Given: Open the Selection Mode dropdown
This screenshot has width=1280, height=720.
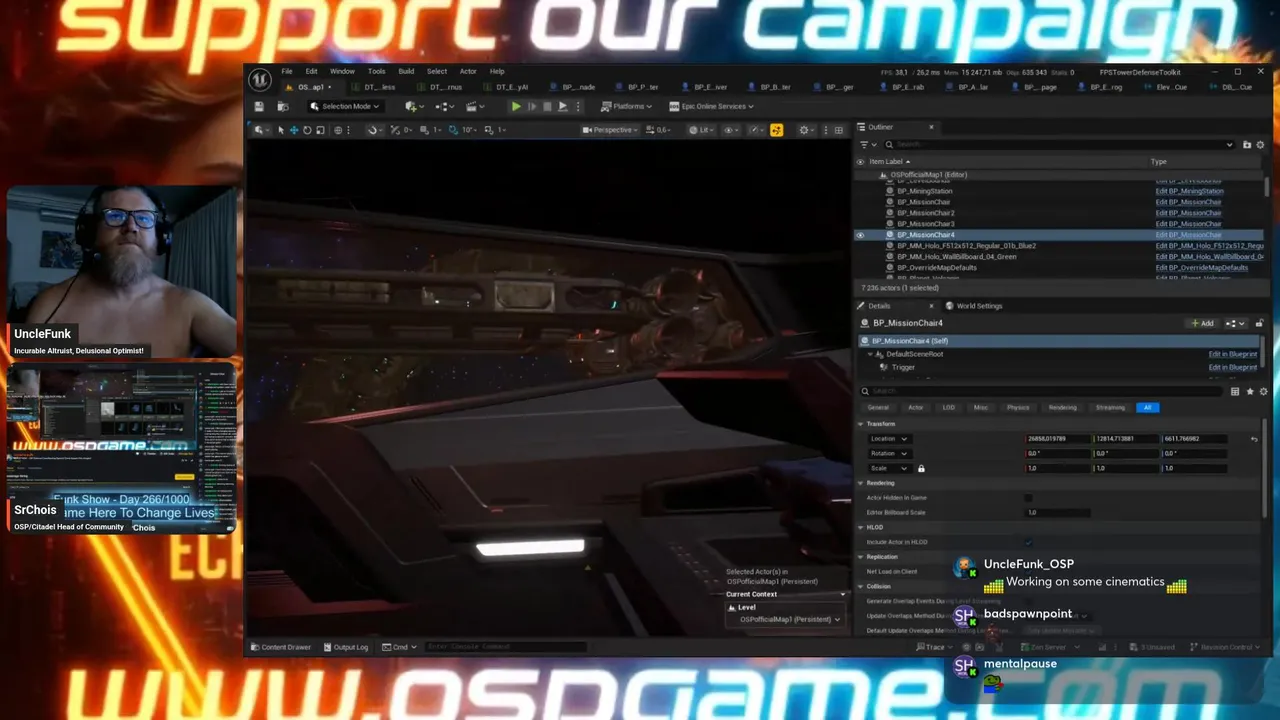Looking at the screenshot, I should click(345, 106).
